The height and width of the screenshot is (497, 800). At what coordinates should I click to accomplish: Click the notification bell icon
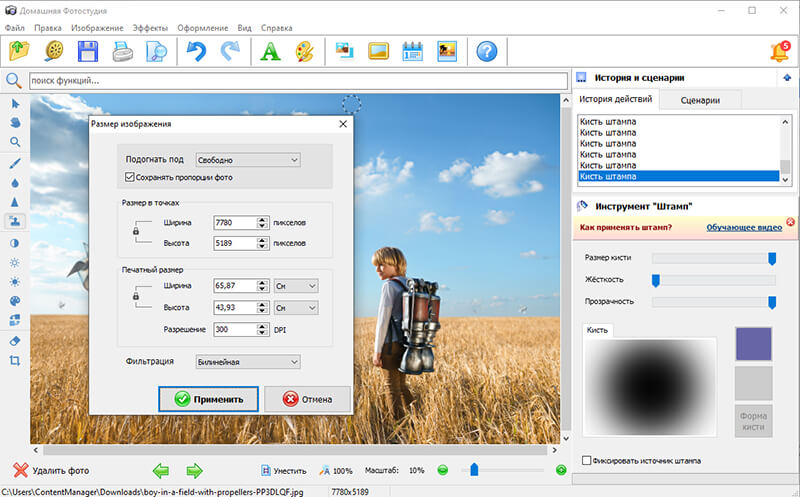(x=779, y=51)
